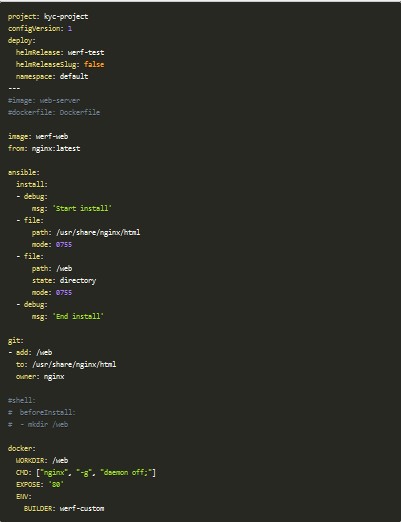Click 'nginx:latest' base image value
The height and width of the screenshot is (522, 401).
56,148
